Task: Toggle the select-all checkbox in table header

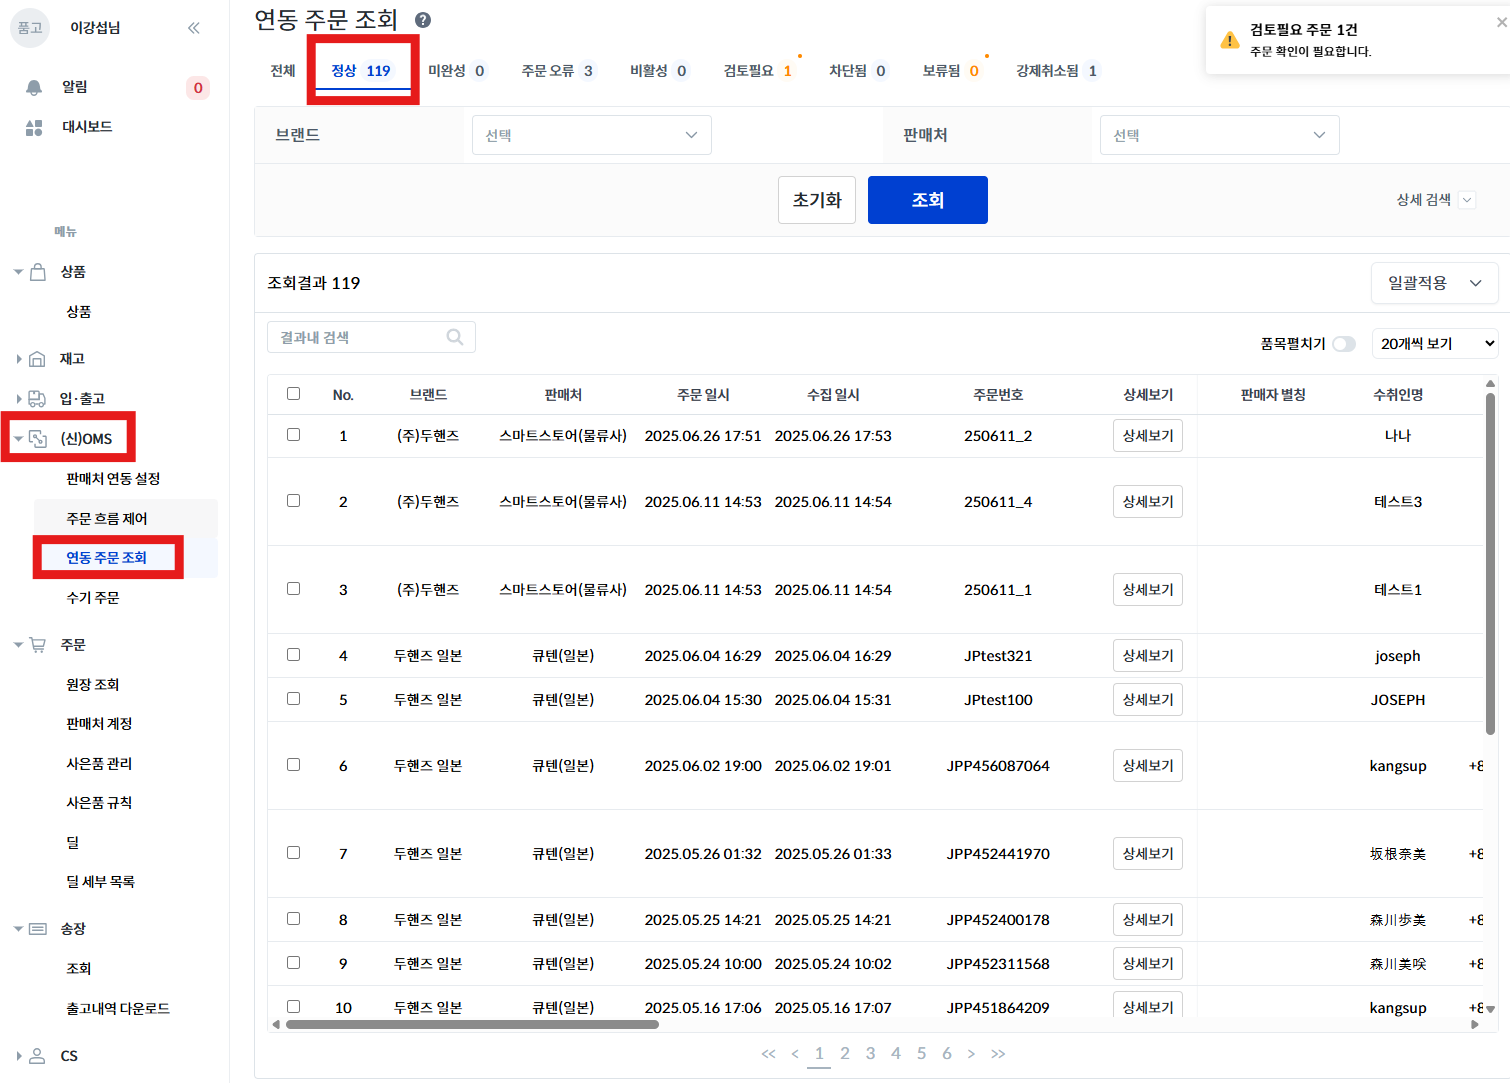Action: [293, 394]
